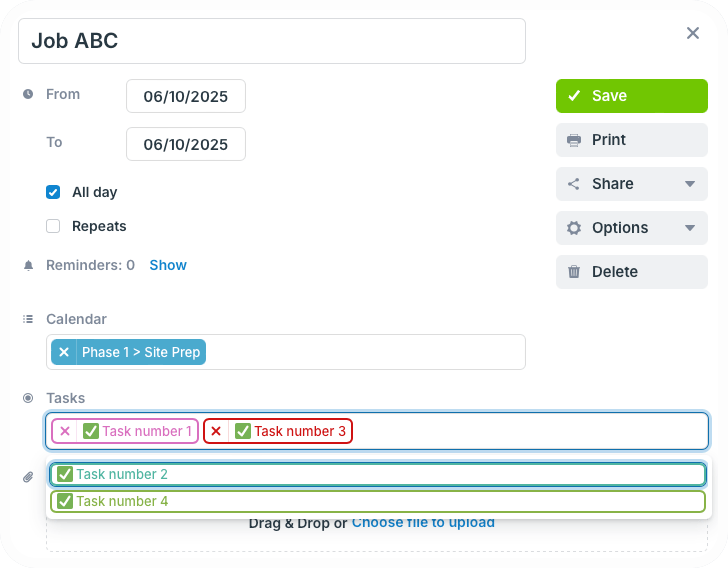Enable the Repeats checkbox
Image resolution: width=728 pixels, height=568 pixels.
[53, 226]
